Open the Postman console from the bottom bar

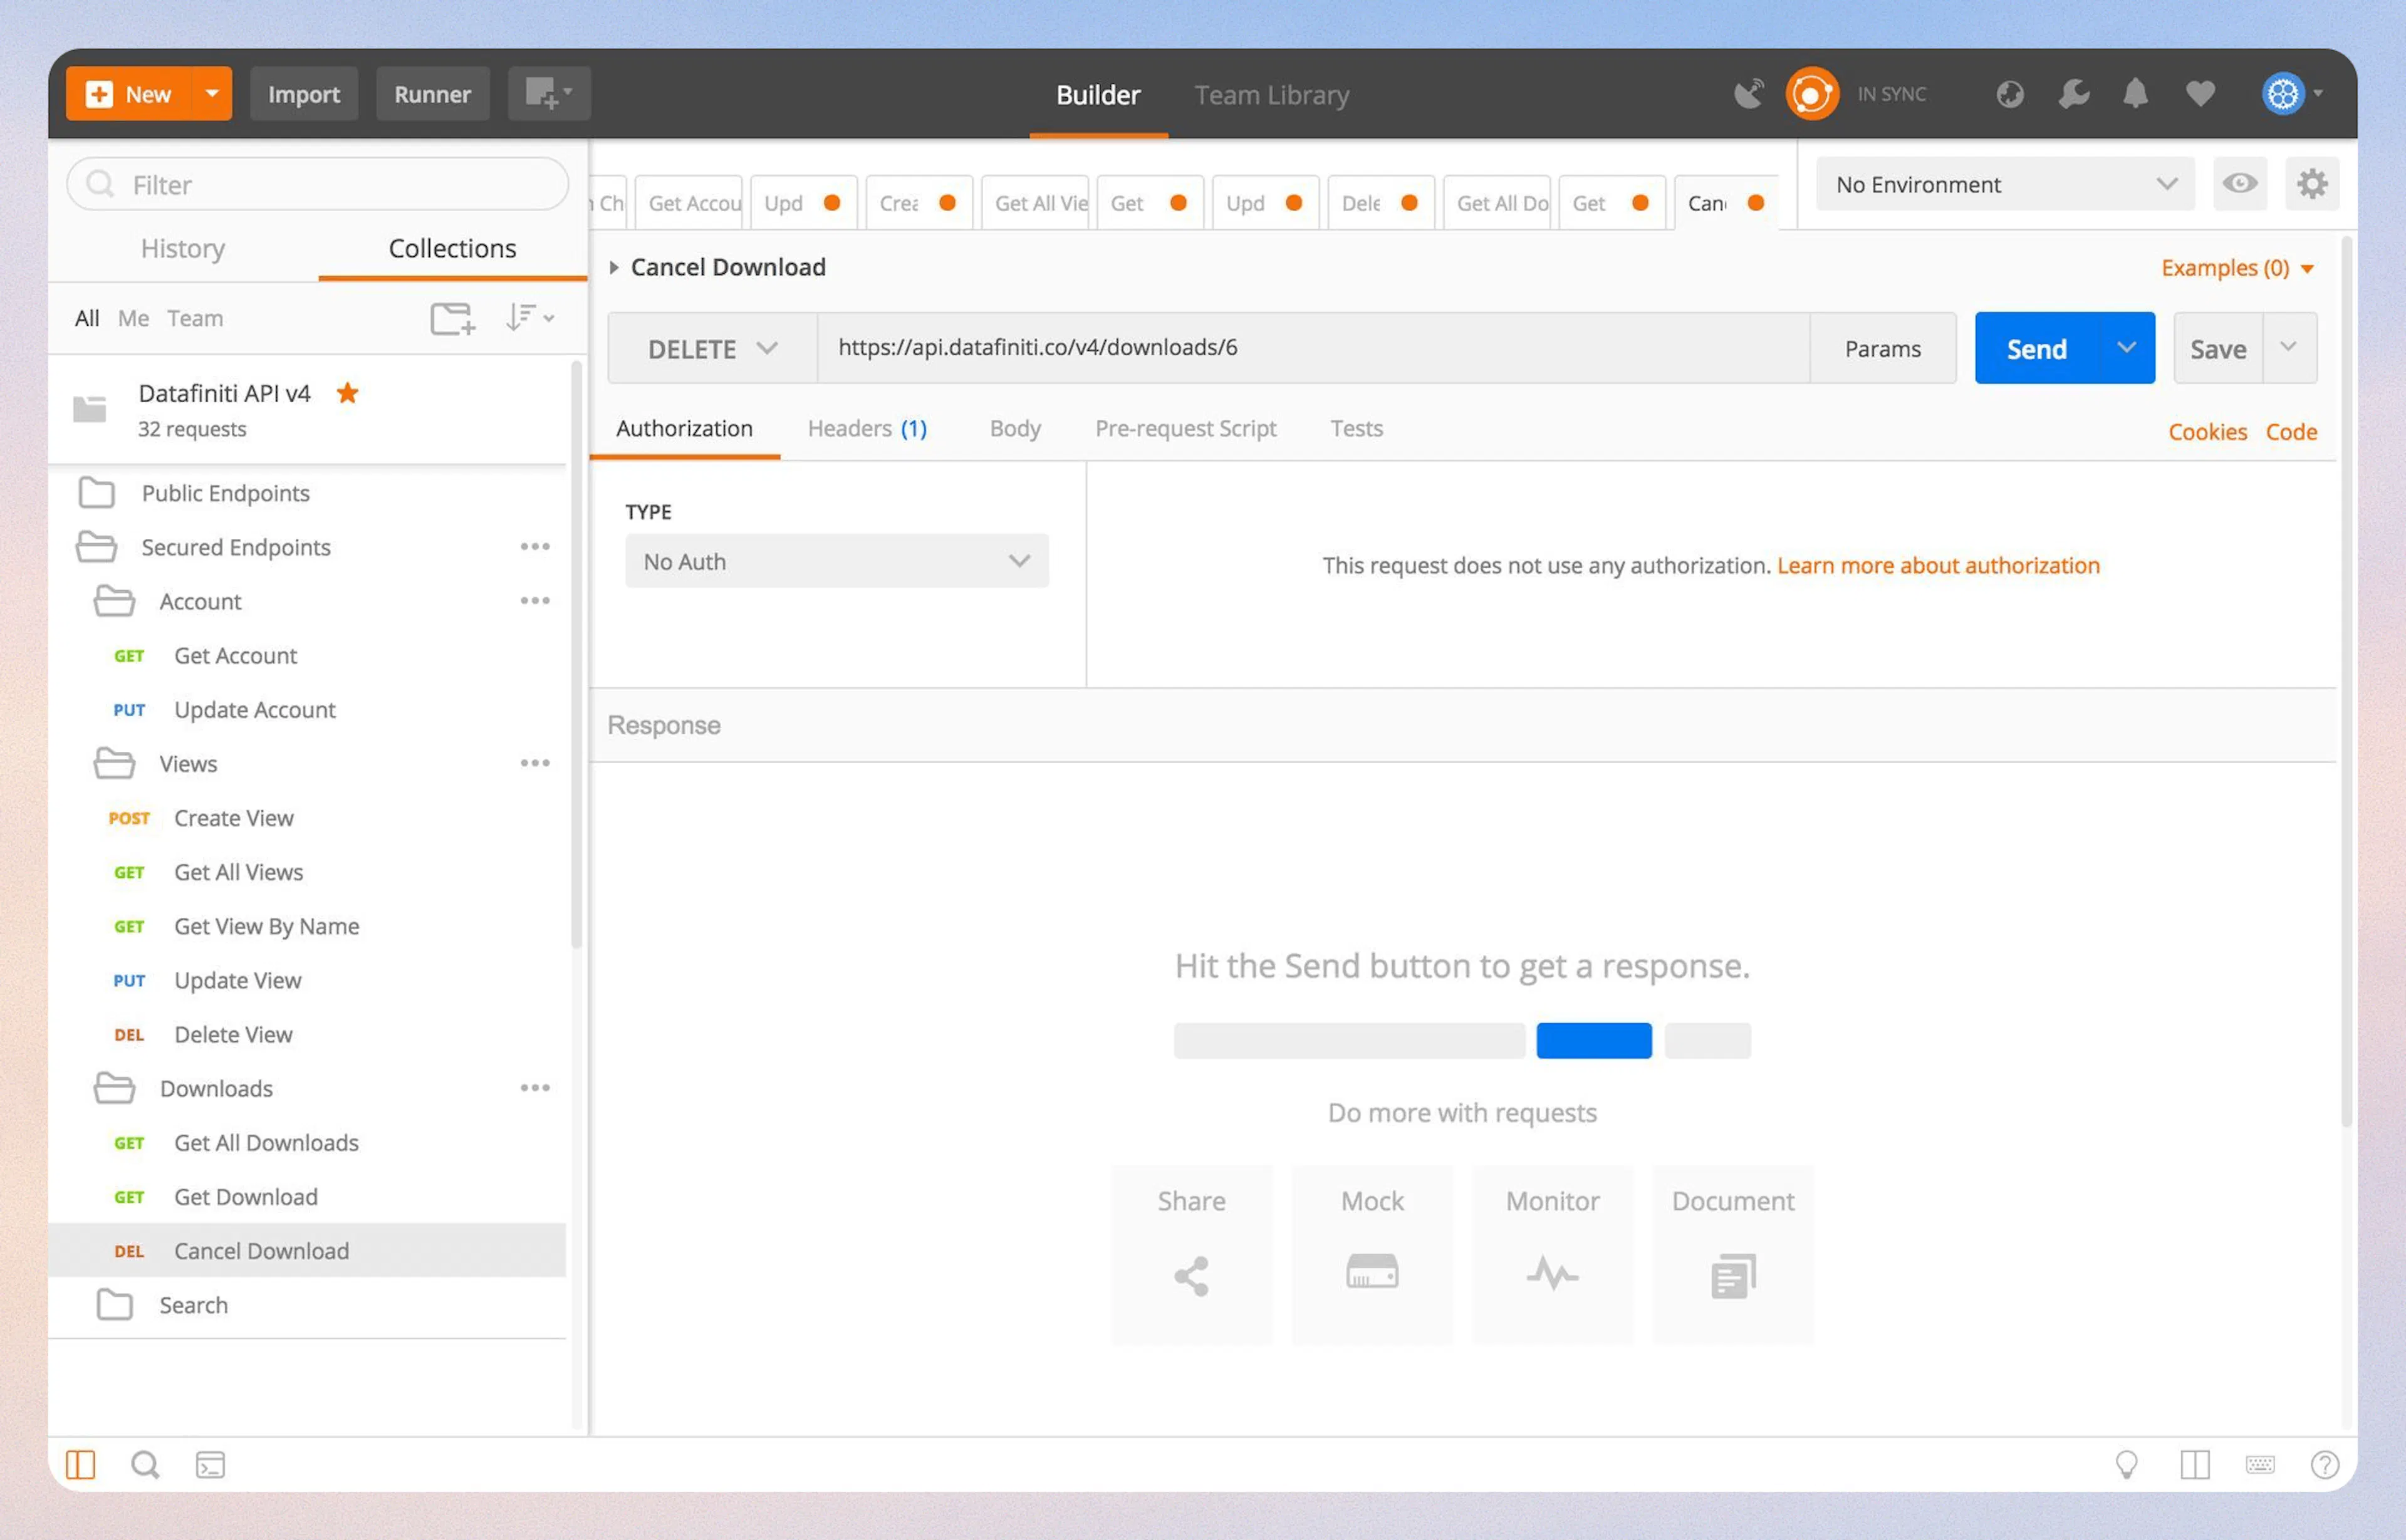[211, 1464]
